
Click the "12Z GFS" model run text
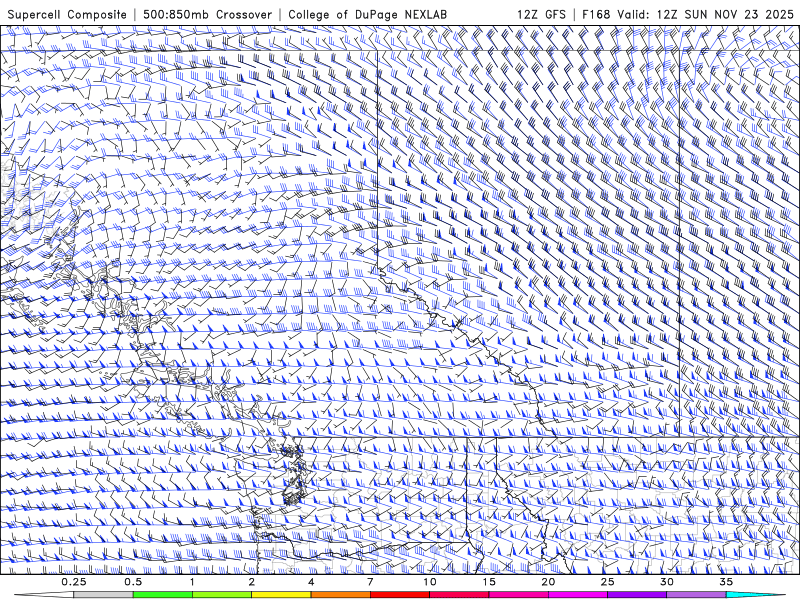pyautogui.click(x=541, y=14)
